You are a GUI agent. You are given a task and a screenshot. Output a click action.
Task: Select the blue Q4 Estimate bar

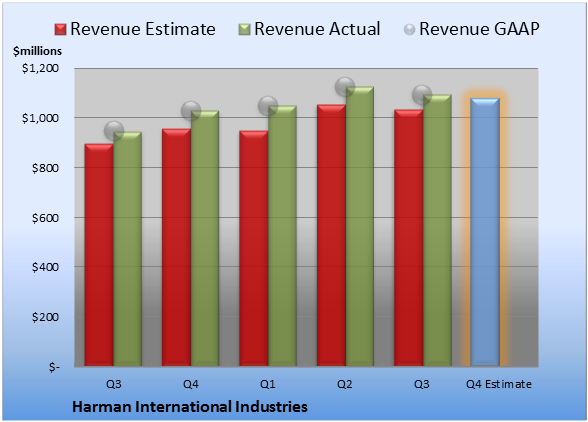click(x=485, y=232)
